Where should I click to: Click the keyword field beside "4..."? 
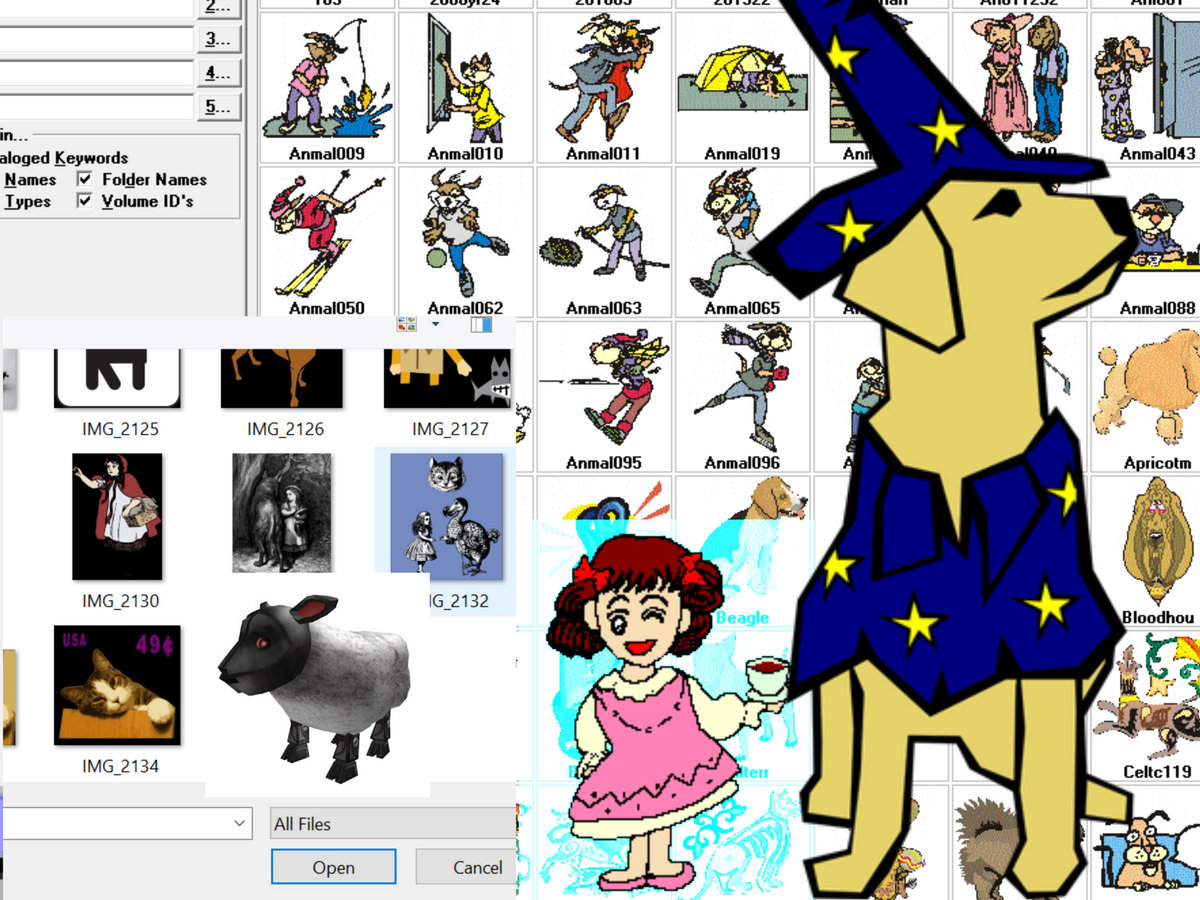pyautogui.click(x=96, y=73)
